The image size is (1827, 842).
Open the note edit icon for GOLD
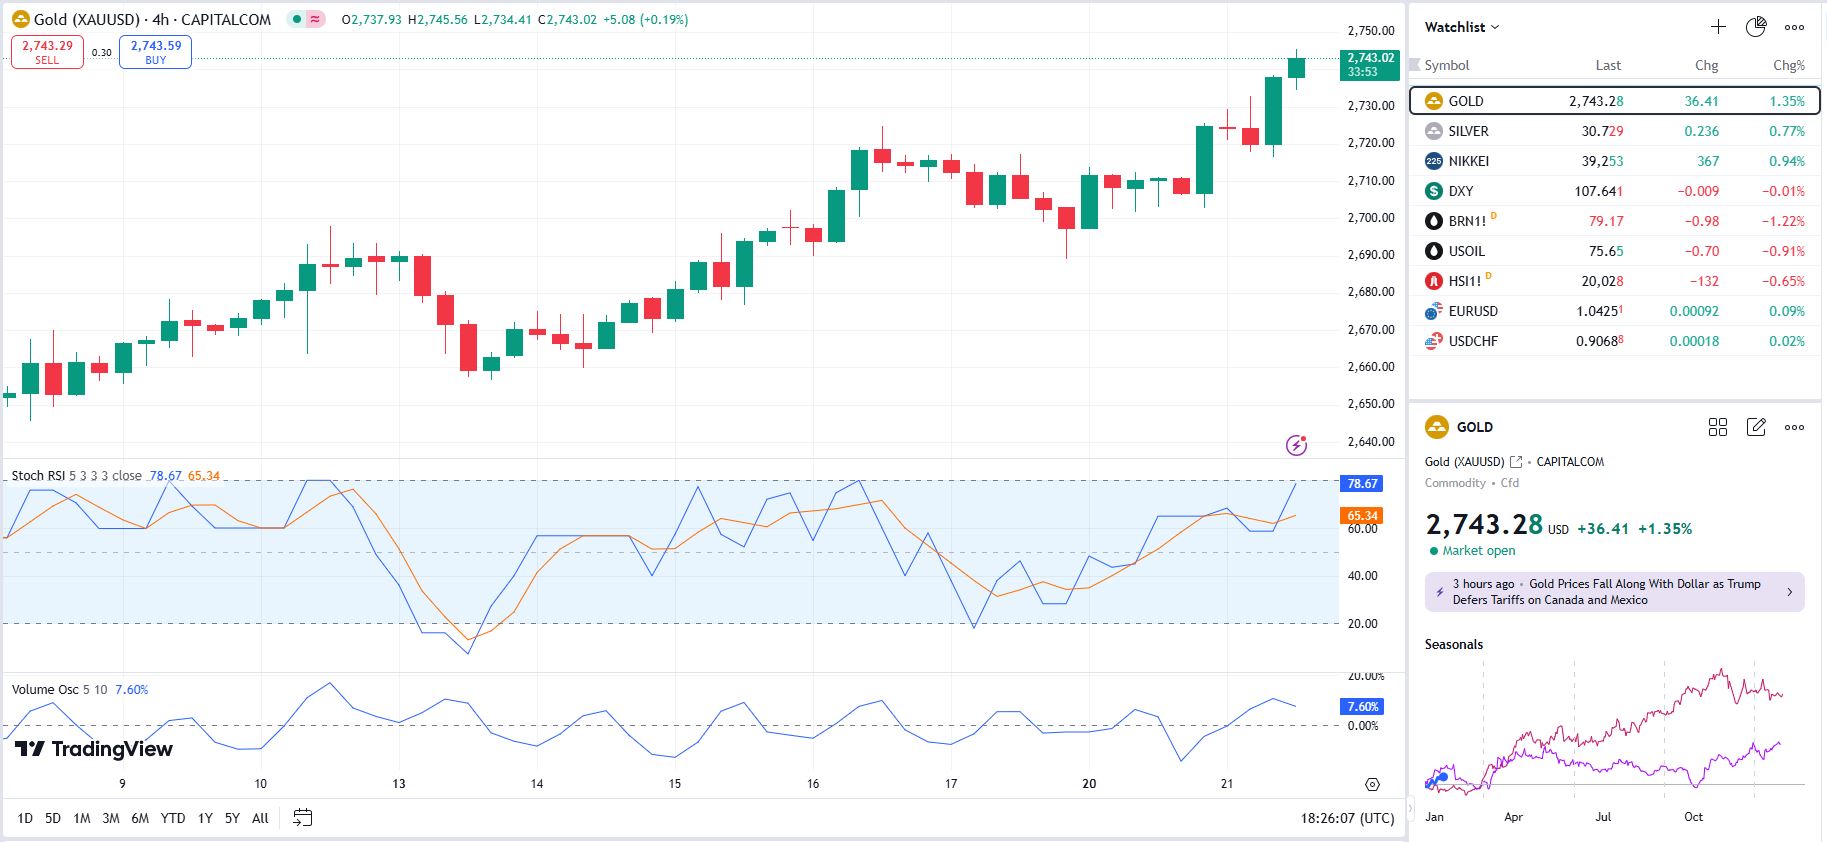tap(1756, 427)
